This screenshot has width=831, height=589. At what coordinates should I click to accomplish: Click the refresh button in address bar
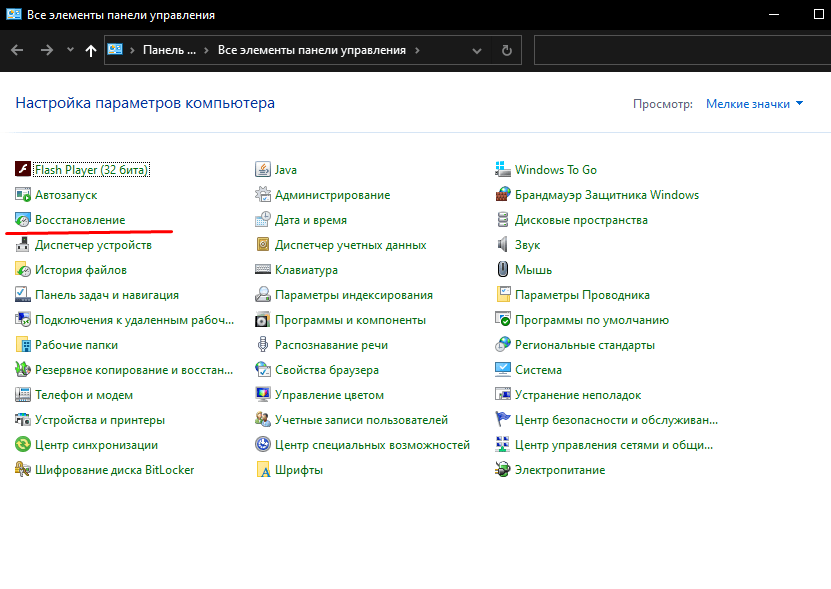(507, 50)
